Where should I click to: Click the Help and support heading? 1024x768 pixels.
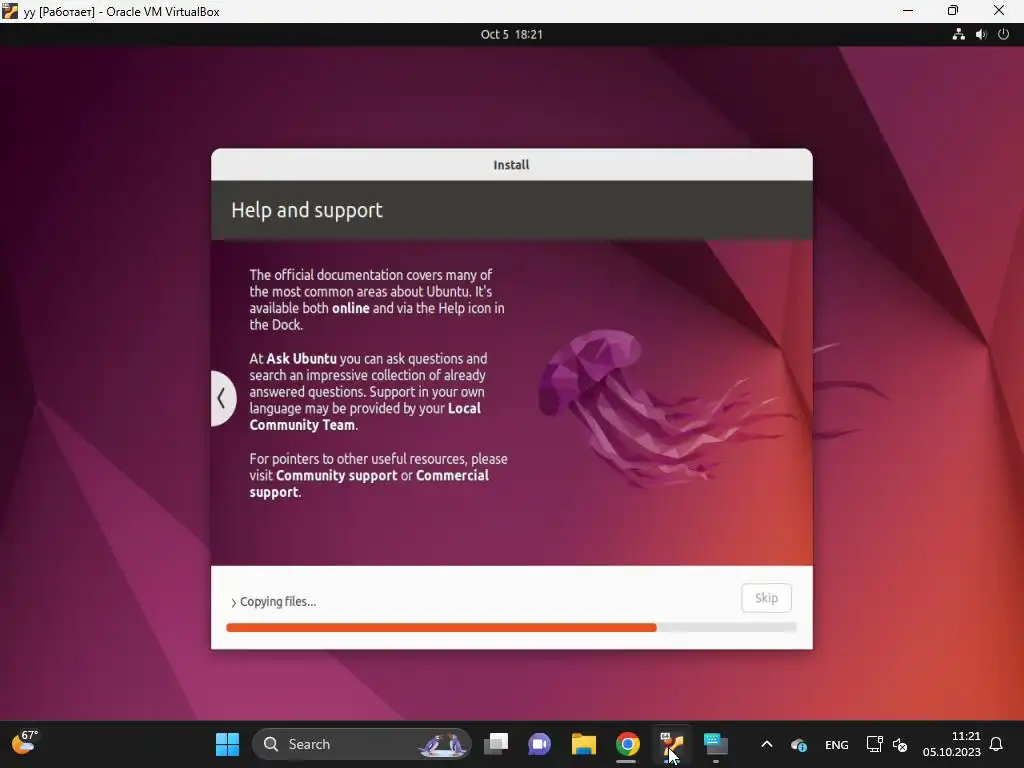(x=307, y=210)
